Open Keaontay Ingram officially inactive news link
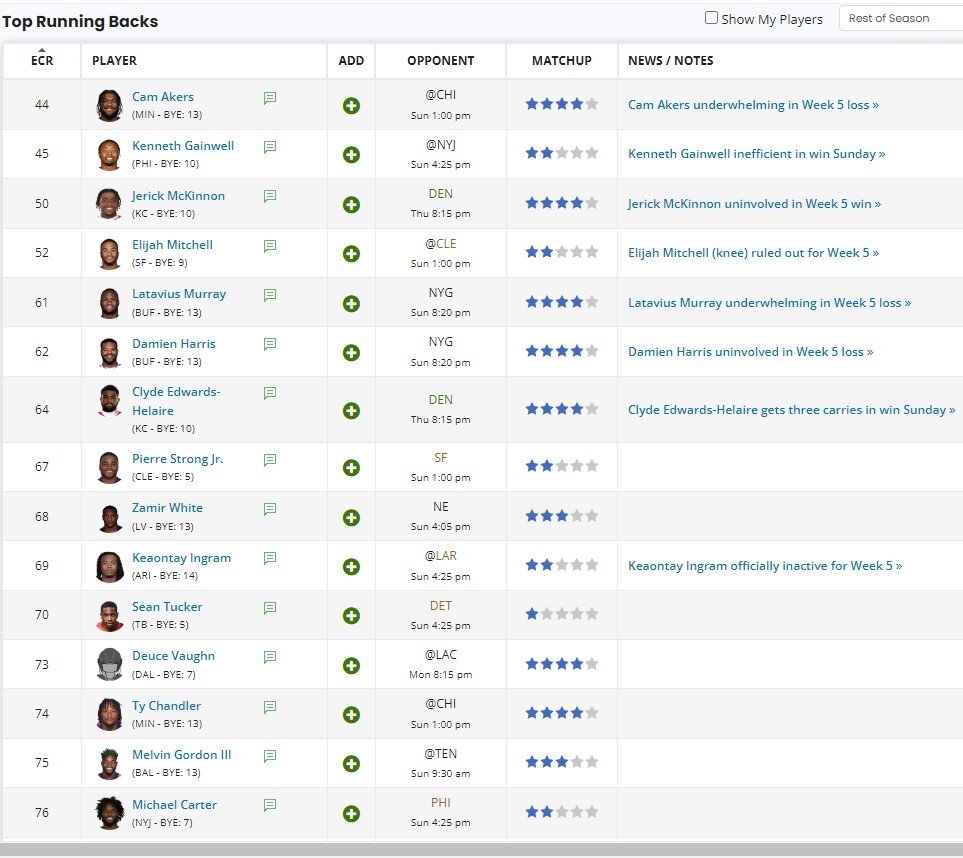Viewport: 963px width, 858px height. [764, 566]
